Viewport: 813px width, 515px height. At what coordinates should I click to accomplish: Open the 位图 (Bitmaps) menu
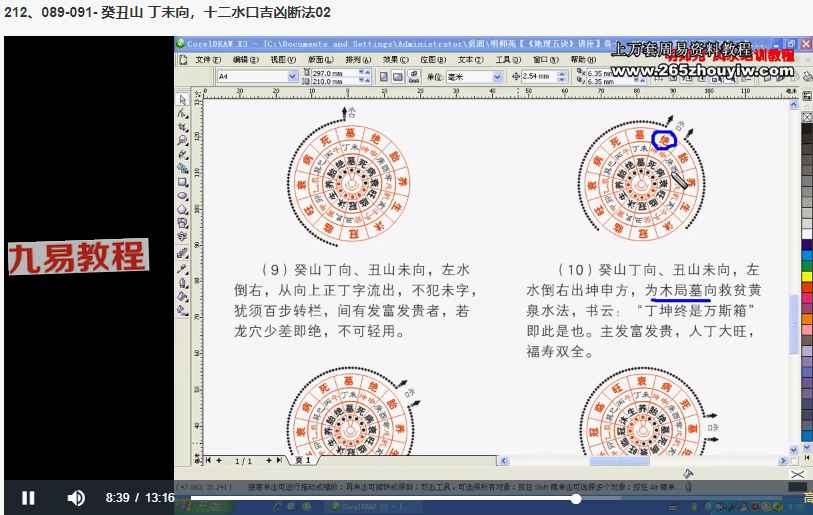pyautogui.click(x=433, y=60)
